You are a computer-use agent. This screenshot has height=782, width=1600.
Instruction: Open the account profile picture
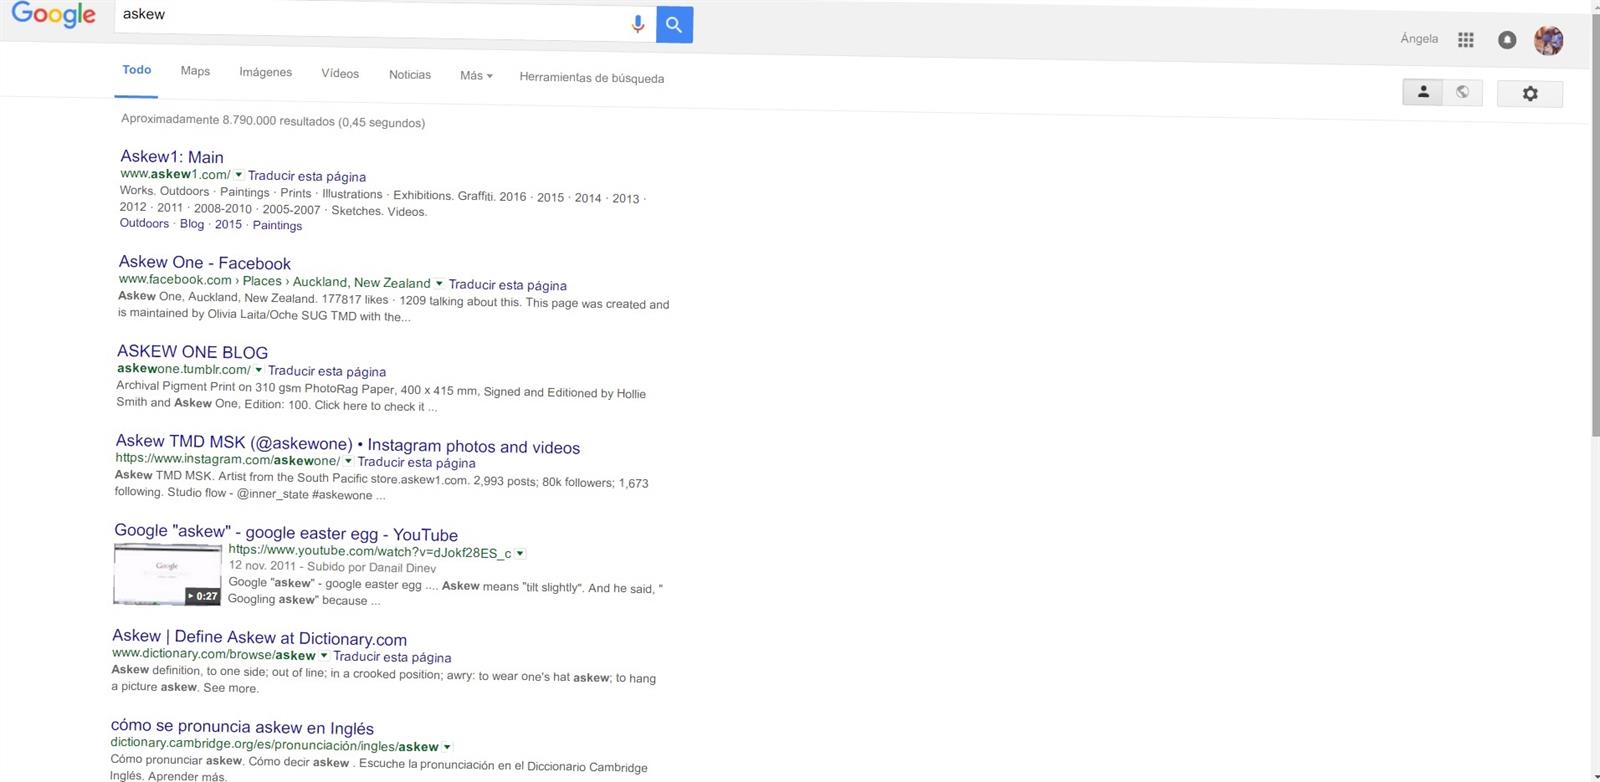[1548, 41]
